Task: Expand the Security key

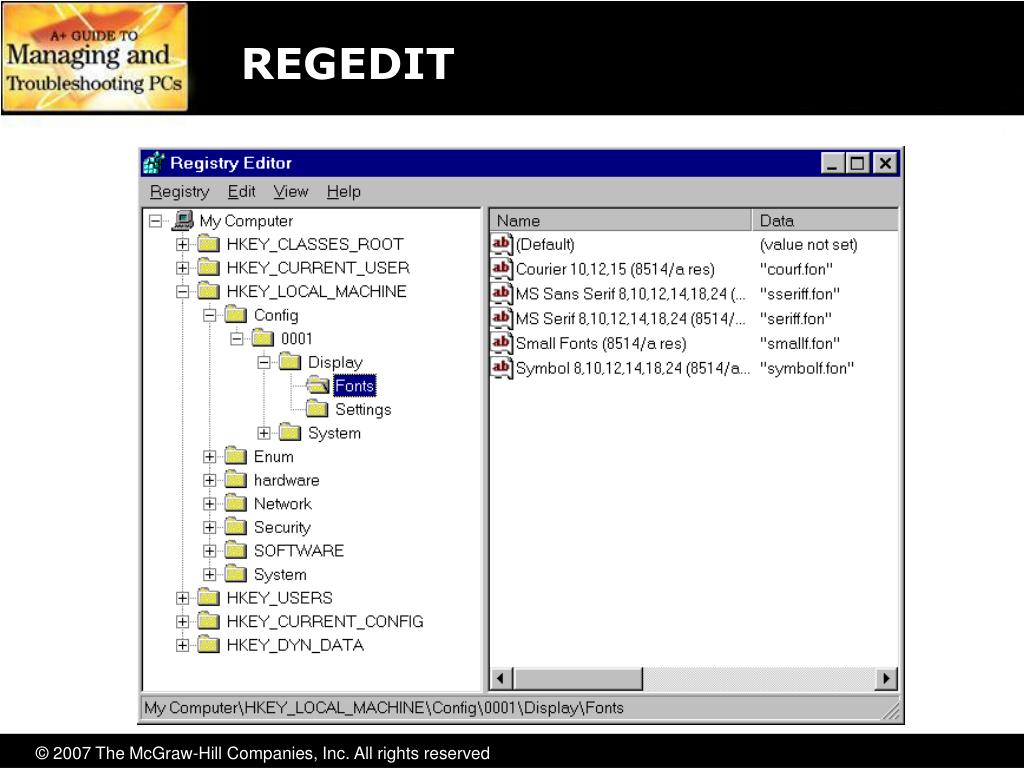Action: 210,527
